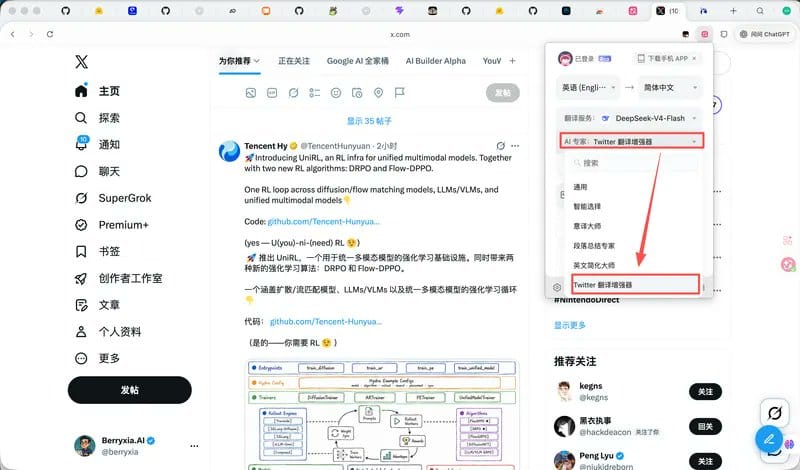The image size is (800, 470).
Task: Schedule the post with calendar icon
Action: point(357,93)
